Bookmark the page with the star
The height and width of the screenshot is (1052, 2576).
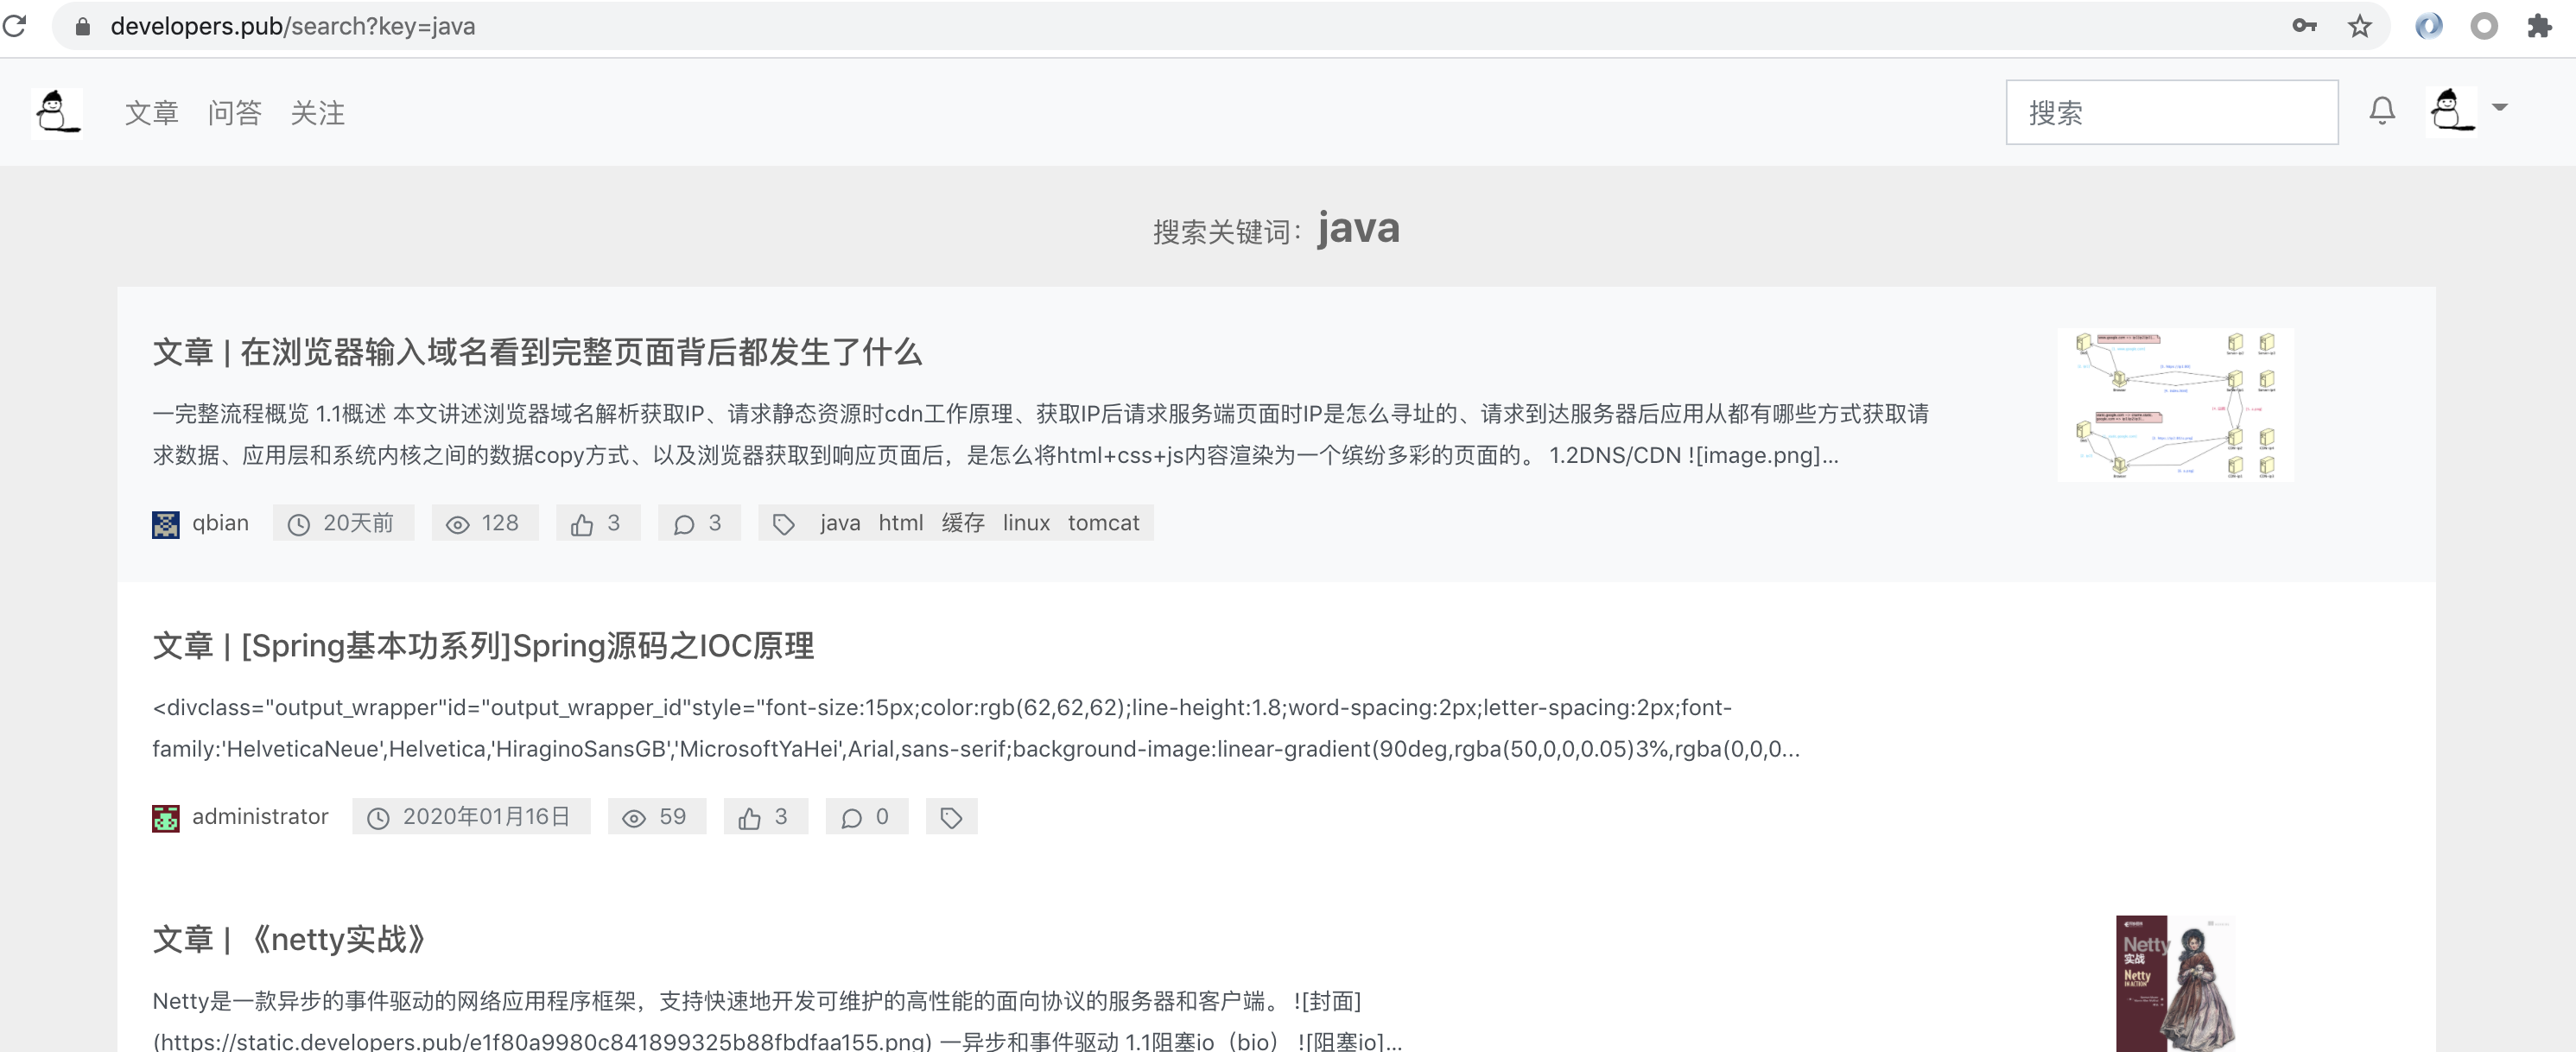pyautogui.click(x=2360, y=26)
